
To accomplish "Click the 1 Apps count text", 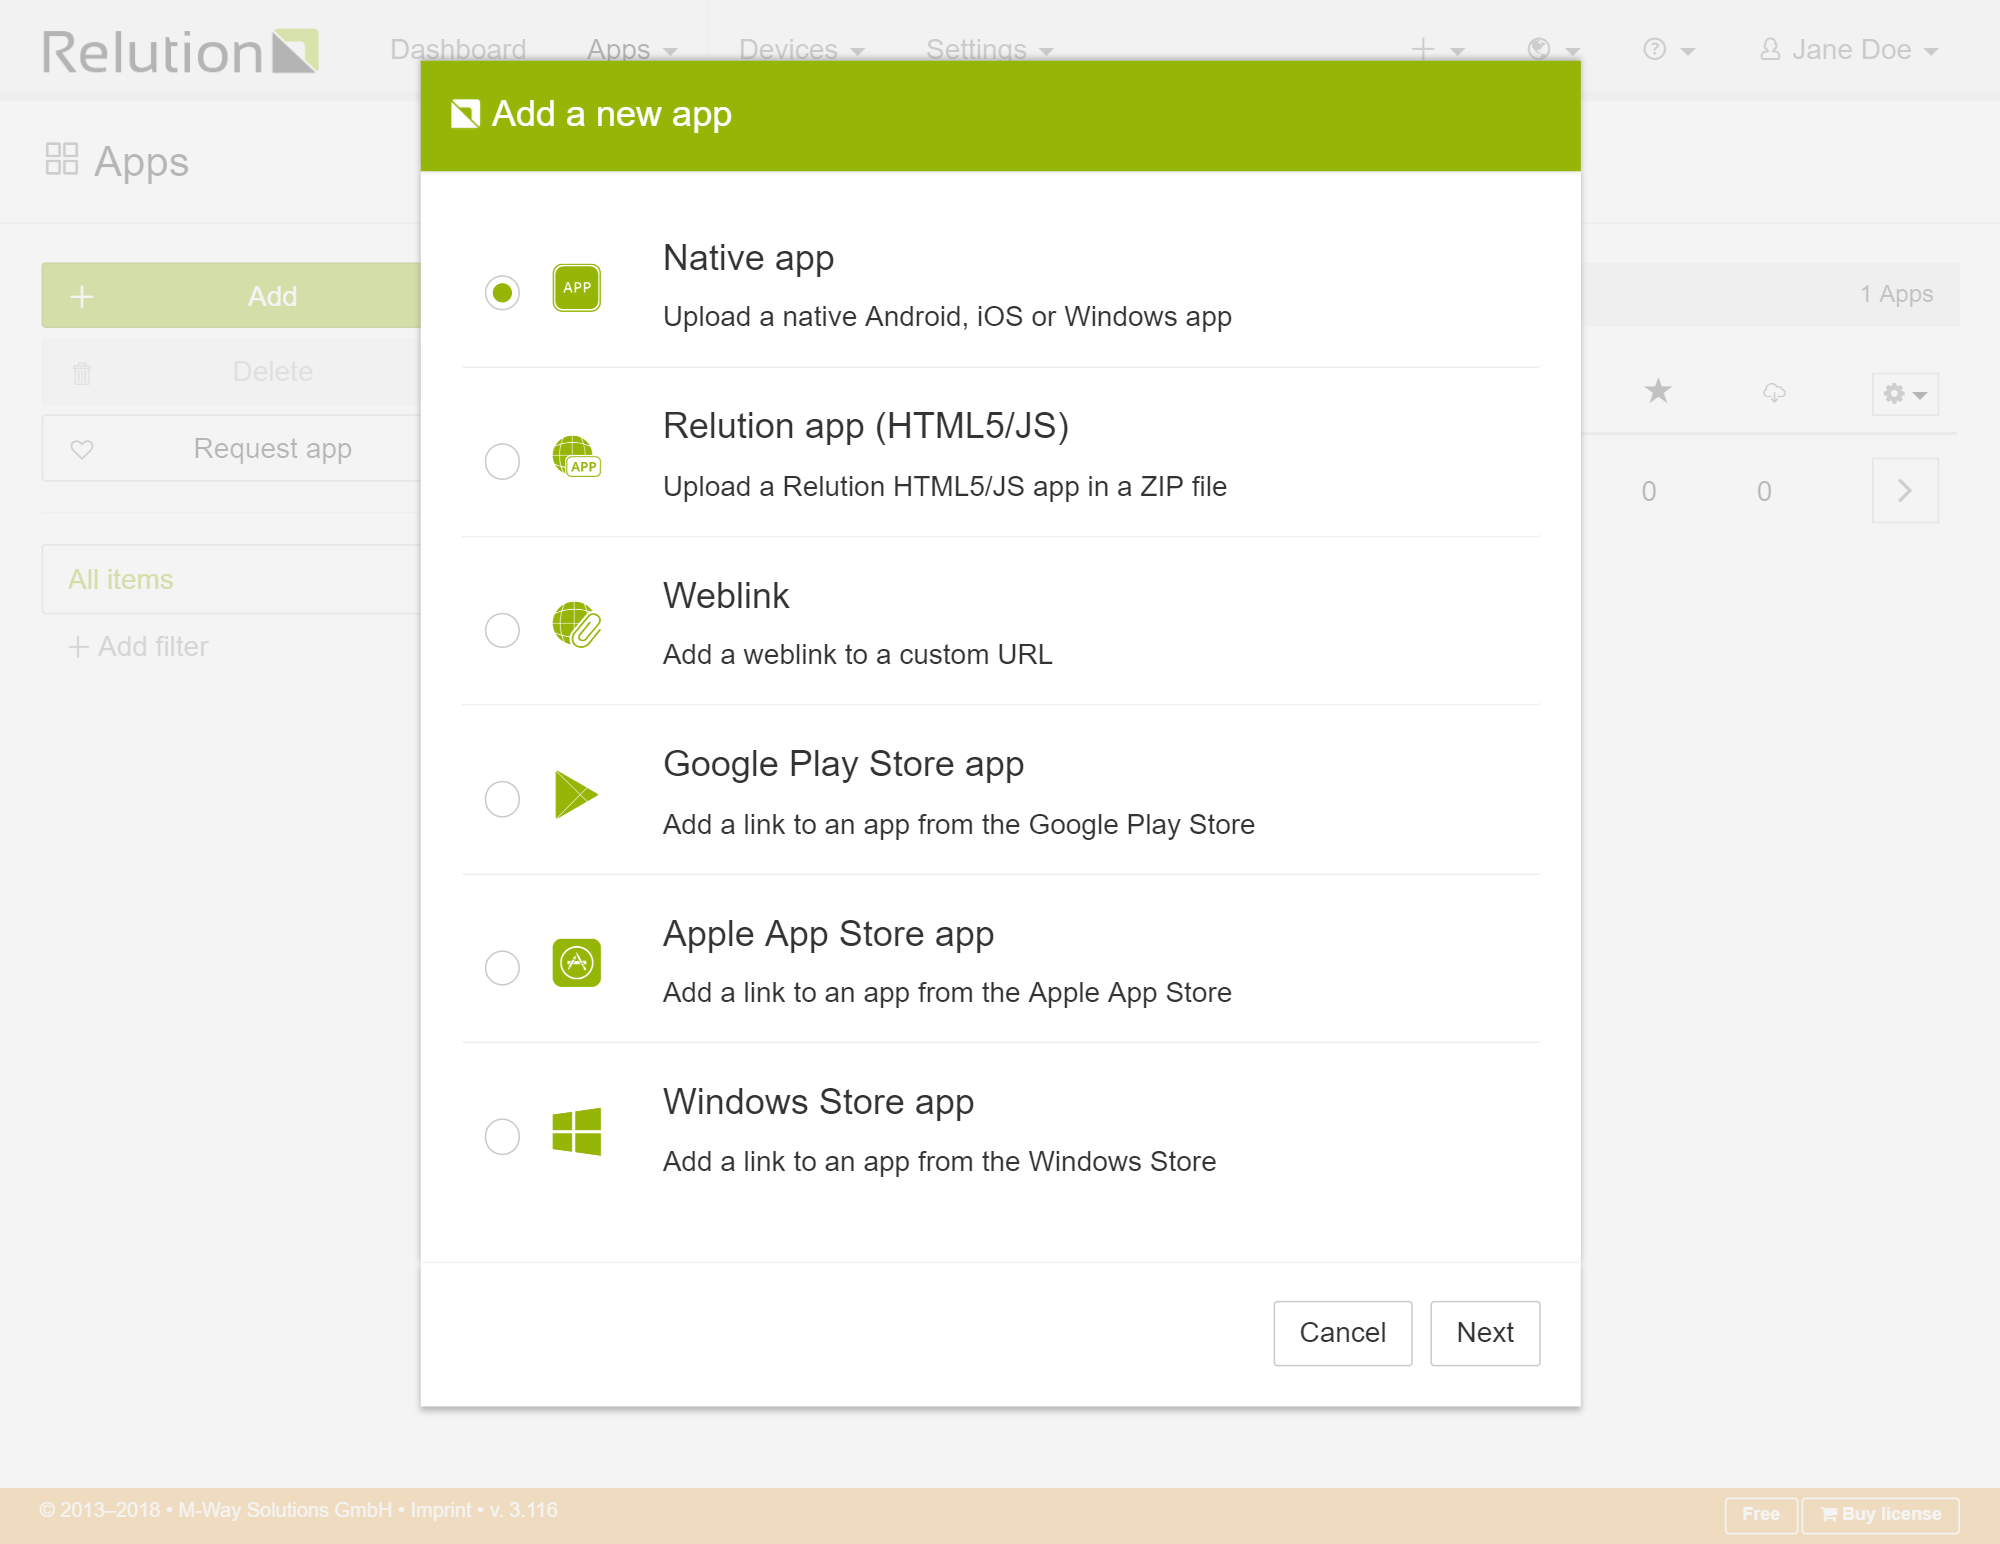I will [x=1896, y=294].
